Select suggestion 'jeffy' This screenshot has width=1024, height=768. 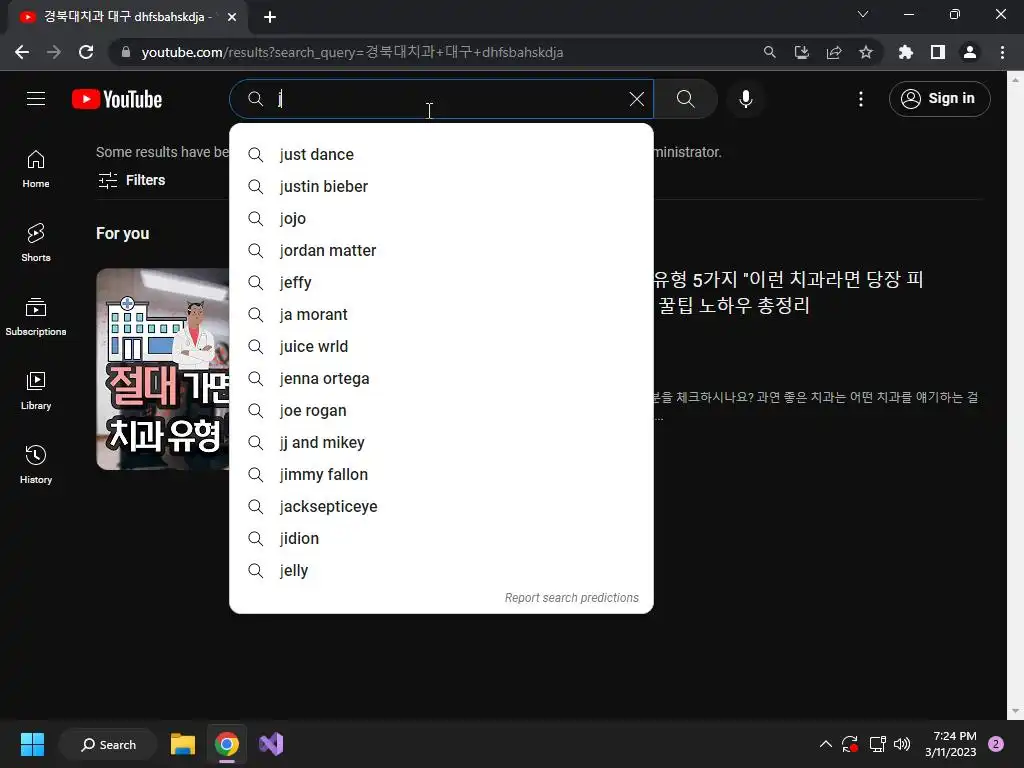[441, 283]
